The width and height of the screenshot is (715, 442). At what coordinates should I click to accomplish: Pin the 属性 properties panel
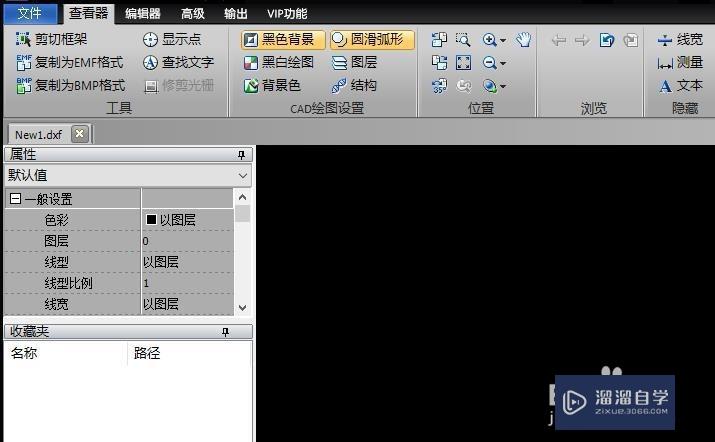[x=242, y=155]
